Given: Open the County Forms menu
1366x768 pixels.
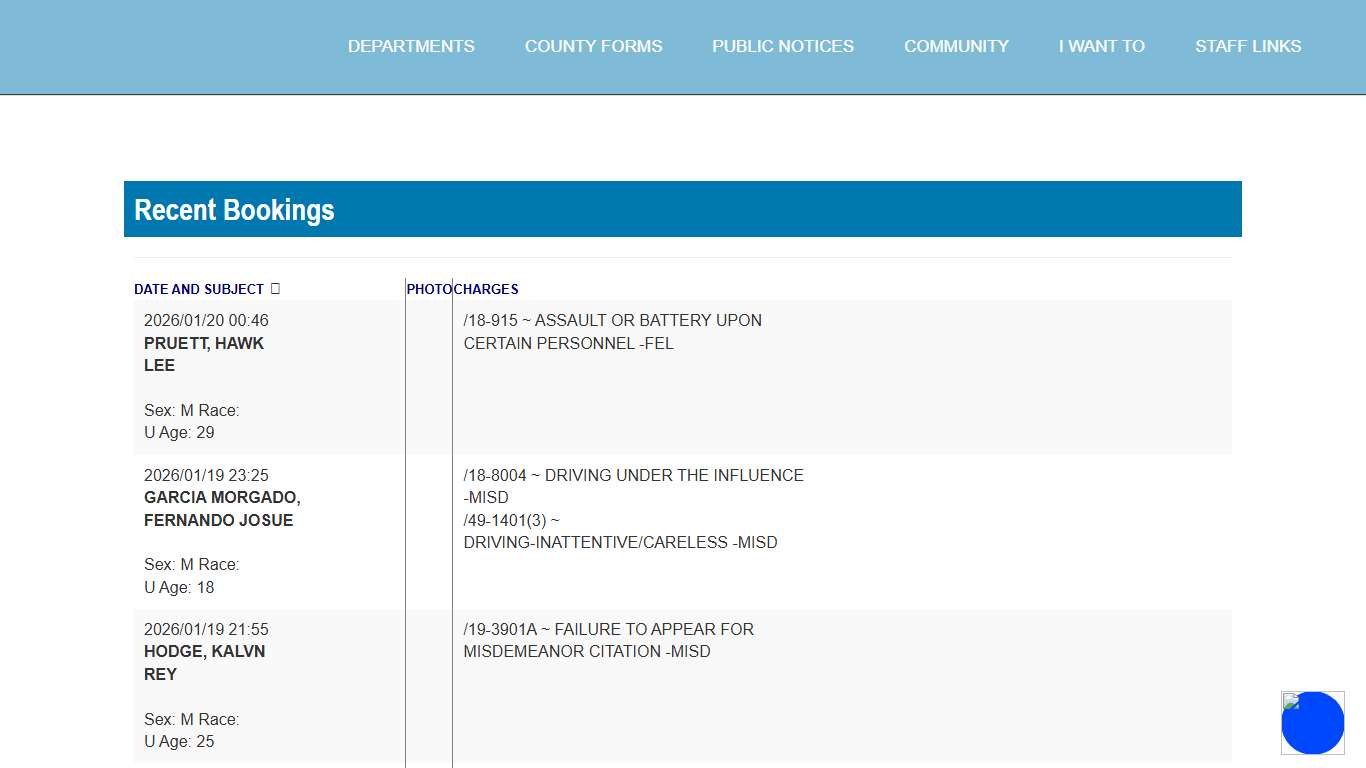Looking at the screenshot, I should [593, 46].
